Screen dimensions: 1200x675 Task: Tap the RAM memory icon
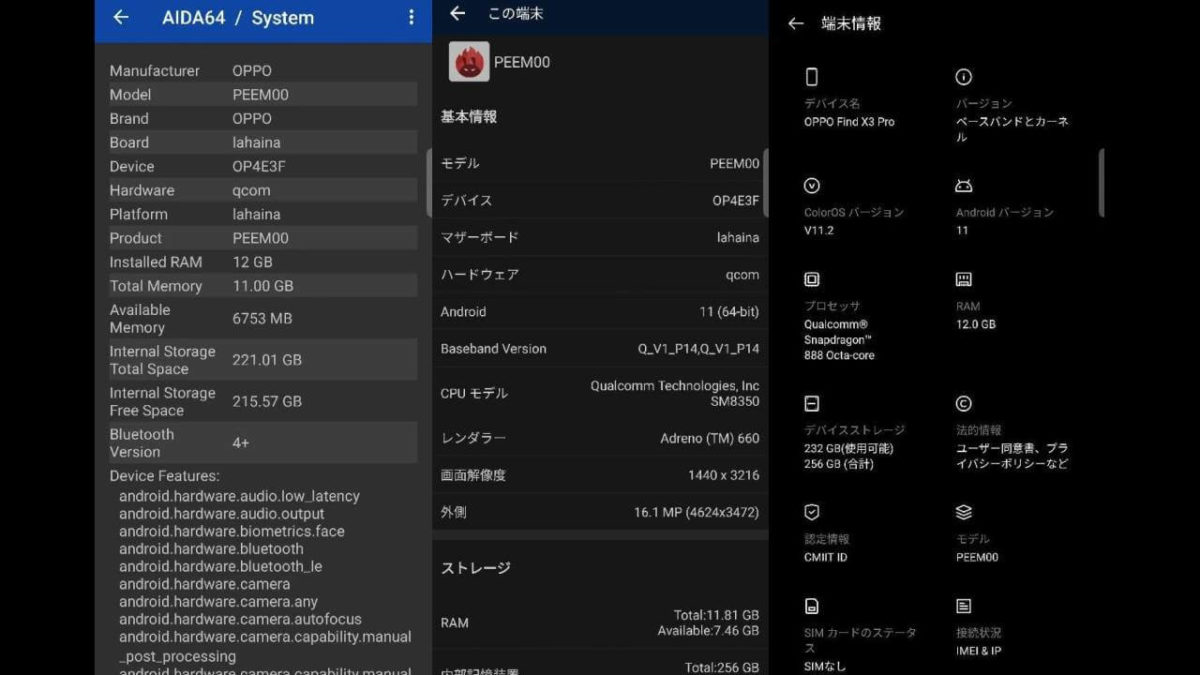[x=964, y=280]
